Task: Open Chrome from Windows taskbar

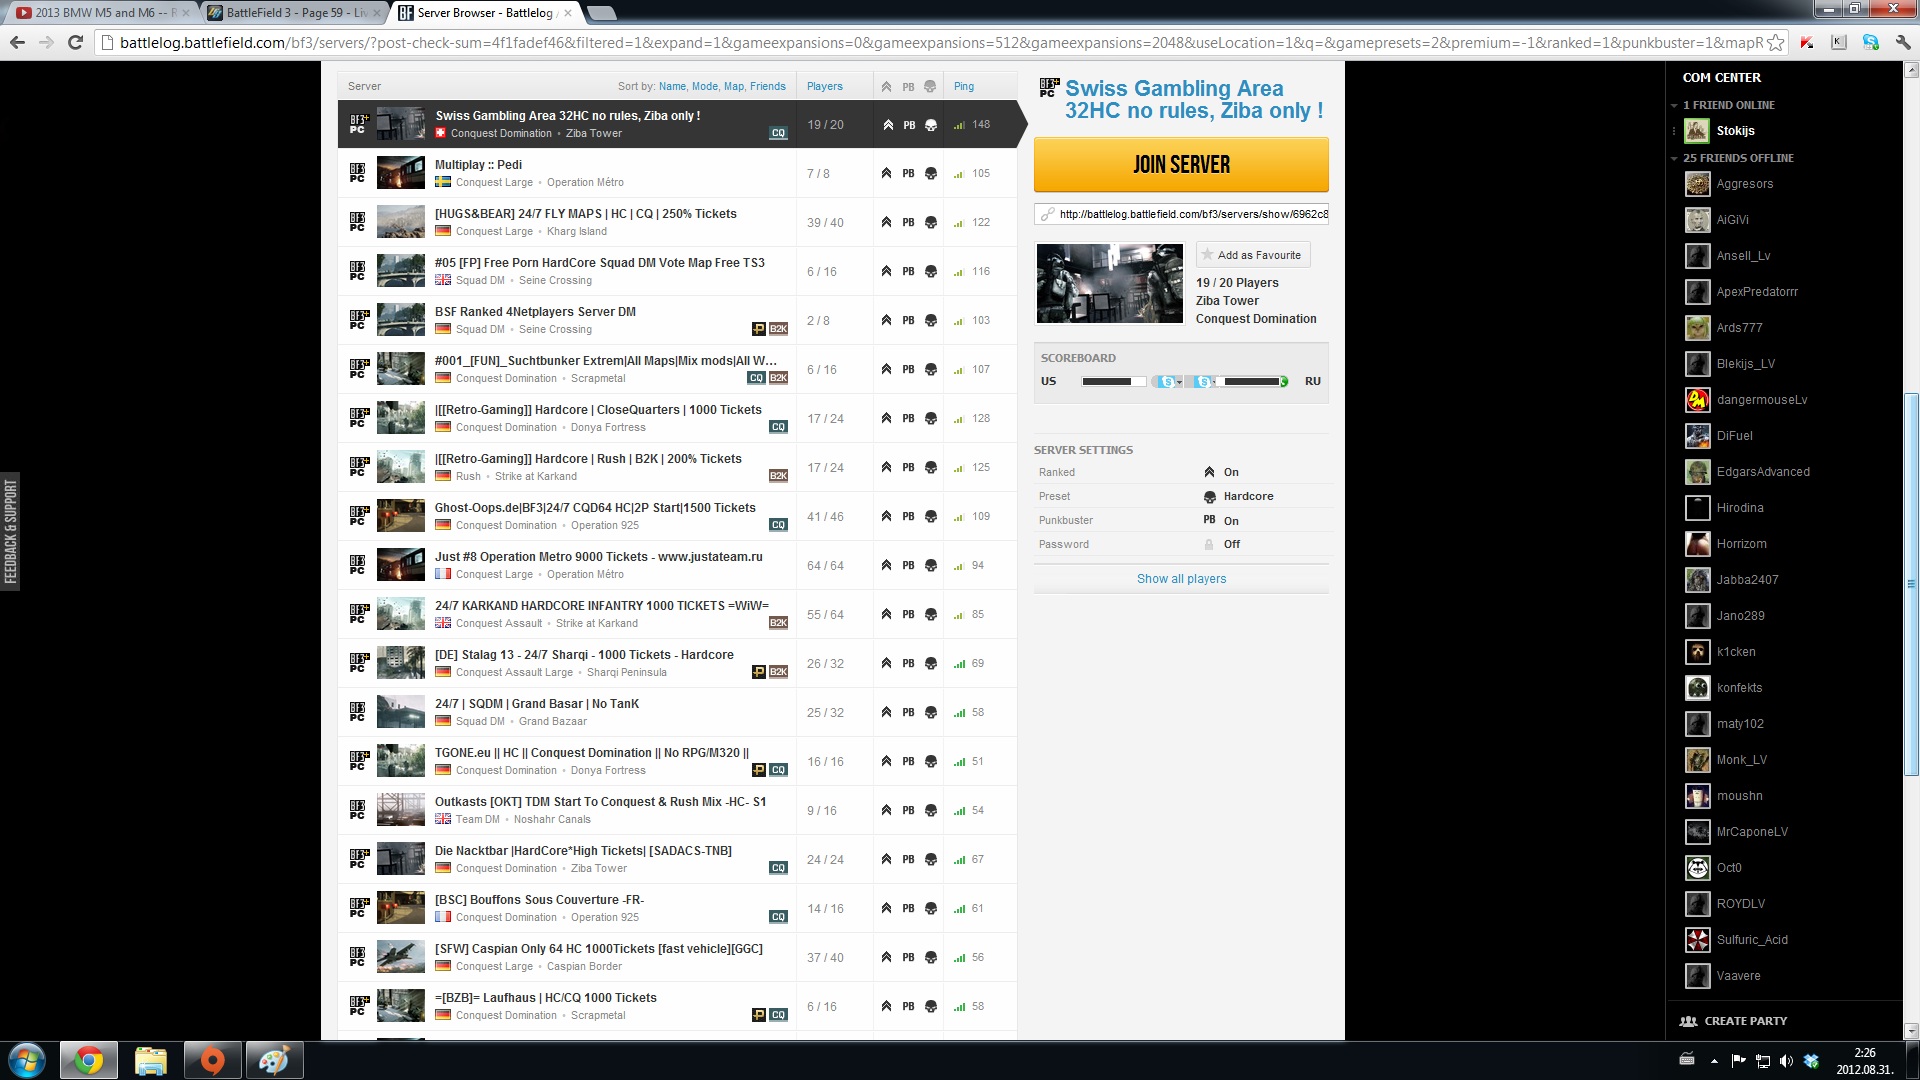Action: pyautogui.click(x=89, y=1060)
